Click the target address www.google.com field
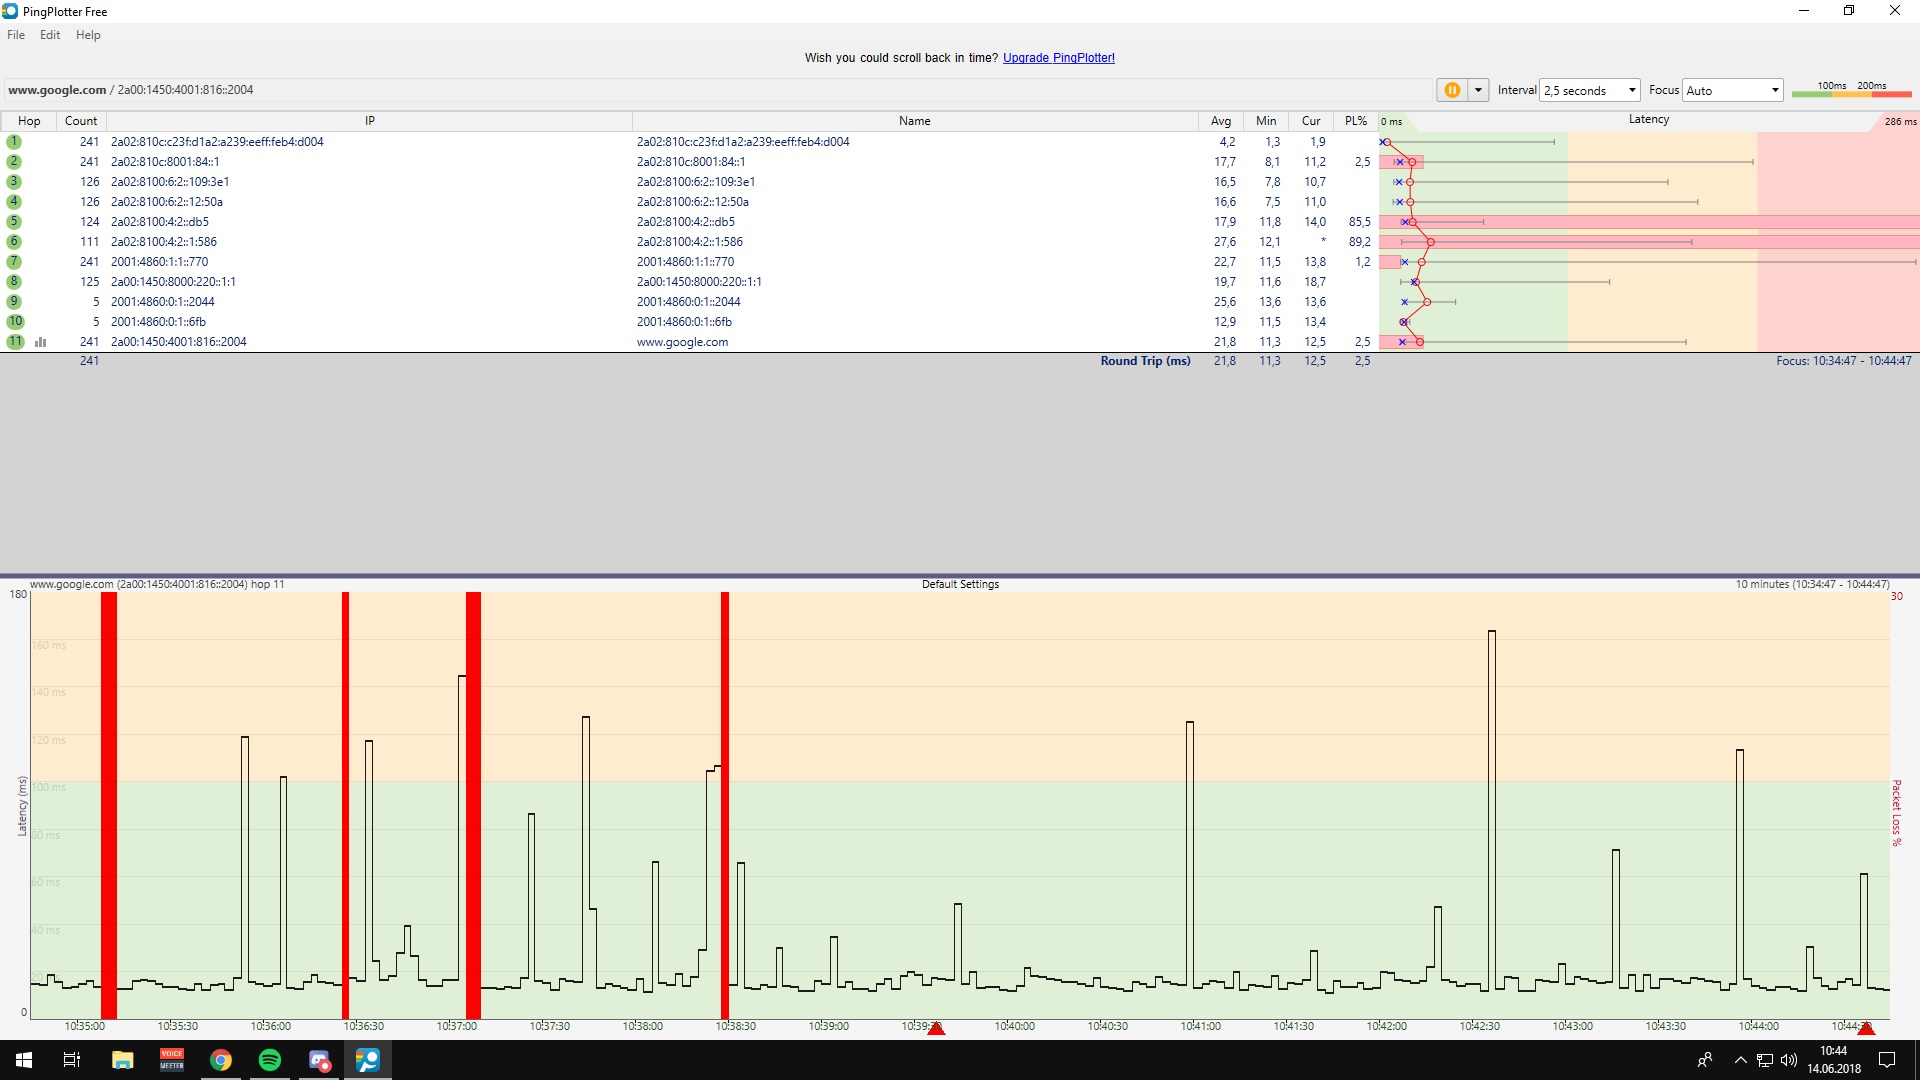Viewport: 1920px width, 1080px height. 718,90
